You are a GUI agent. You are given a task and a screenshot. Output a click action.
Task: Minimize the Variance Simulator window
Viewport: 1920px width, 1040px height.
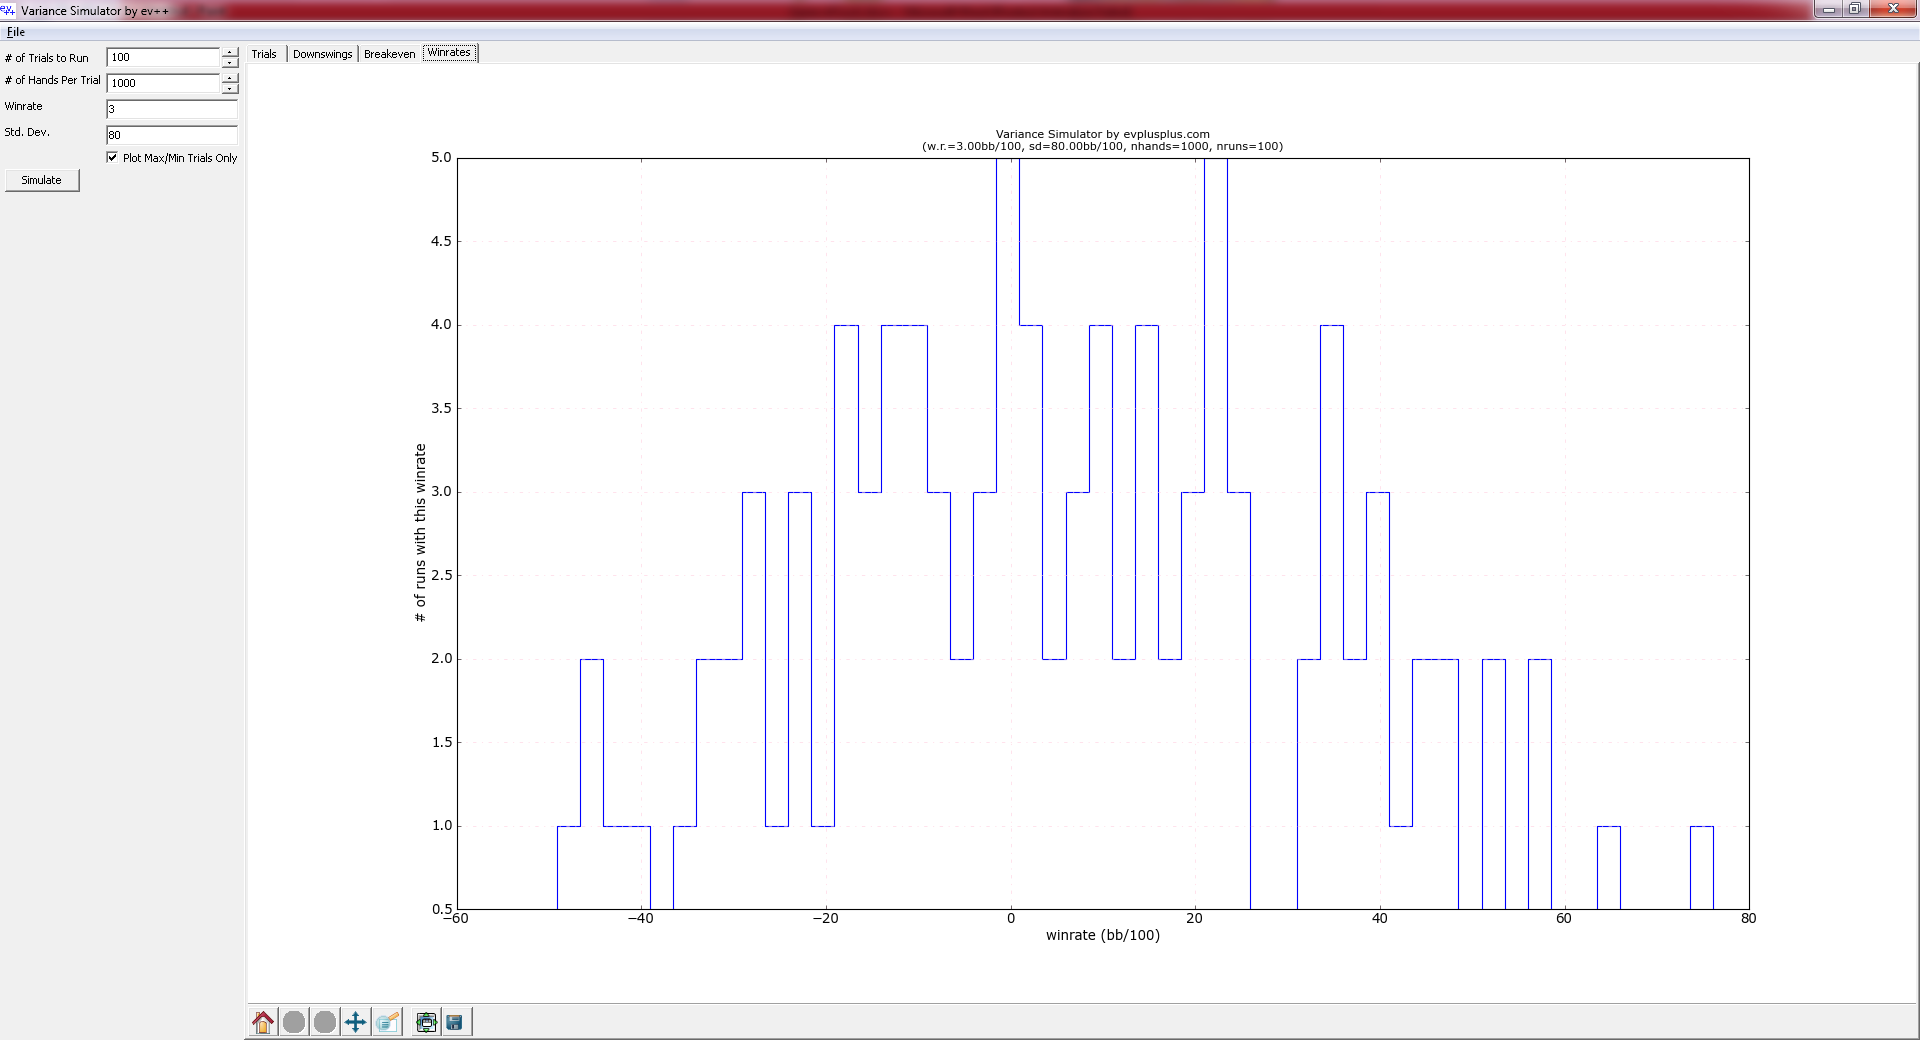click(x=1828, y=9)
